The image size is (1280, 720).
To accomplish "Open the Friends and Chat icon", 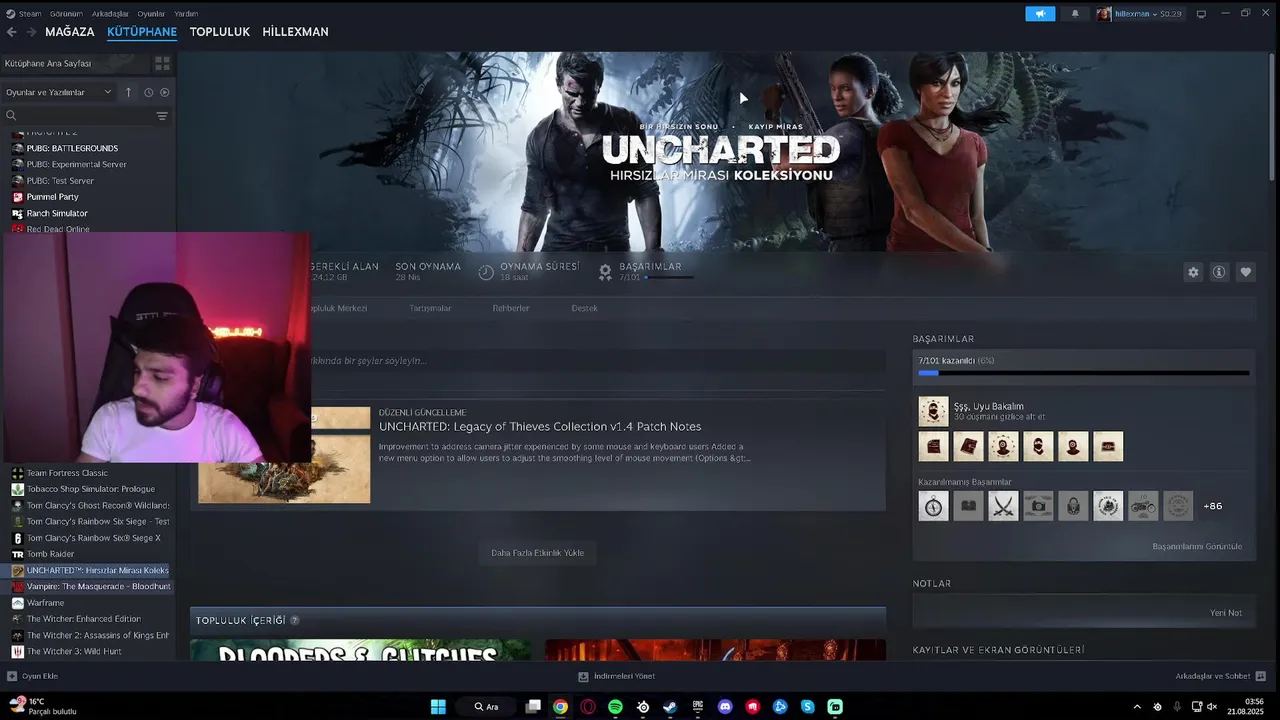I will (x=1260, y=676).
